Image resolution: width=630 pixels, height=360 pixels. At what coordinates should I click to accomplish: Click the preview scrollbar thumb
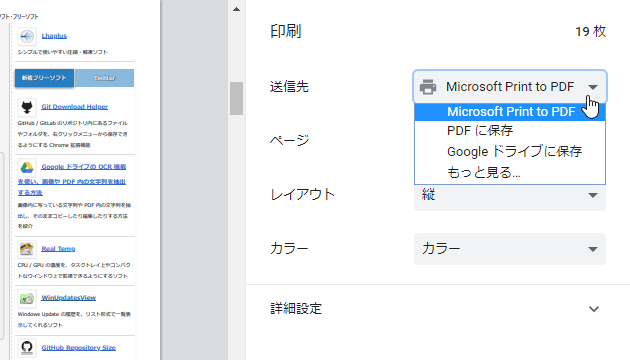point(237,98)
